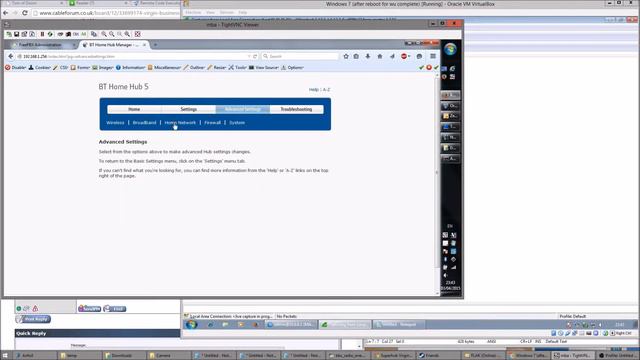Click red Adblock stop-sign icon
Screen dimensions: 640x360
pos(404,56)
